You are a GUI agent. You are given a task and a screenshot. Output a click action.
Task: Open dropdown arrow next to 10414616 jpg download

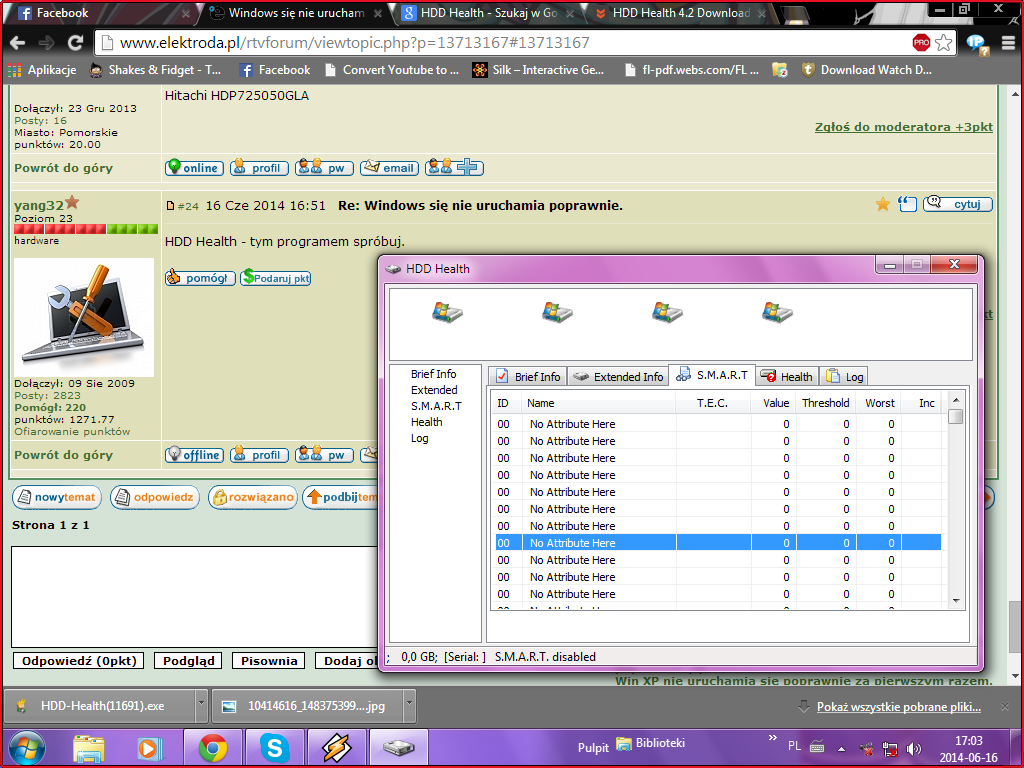coord(409,705)
